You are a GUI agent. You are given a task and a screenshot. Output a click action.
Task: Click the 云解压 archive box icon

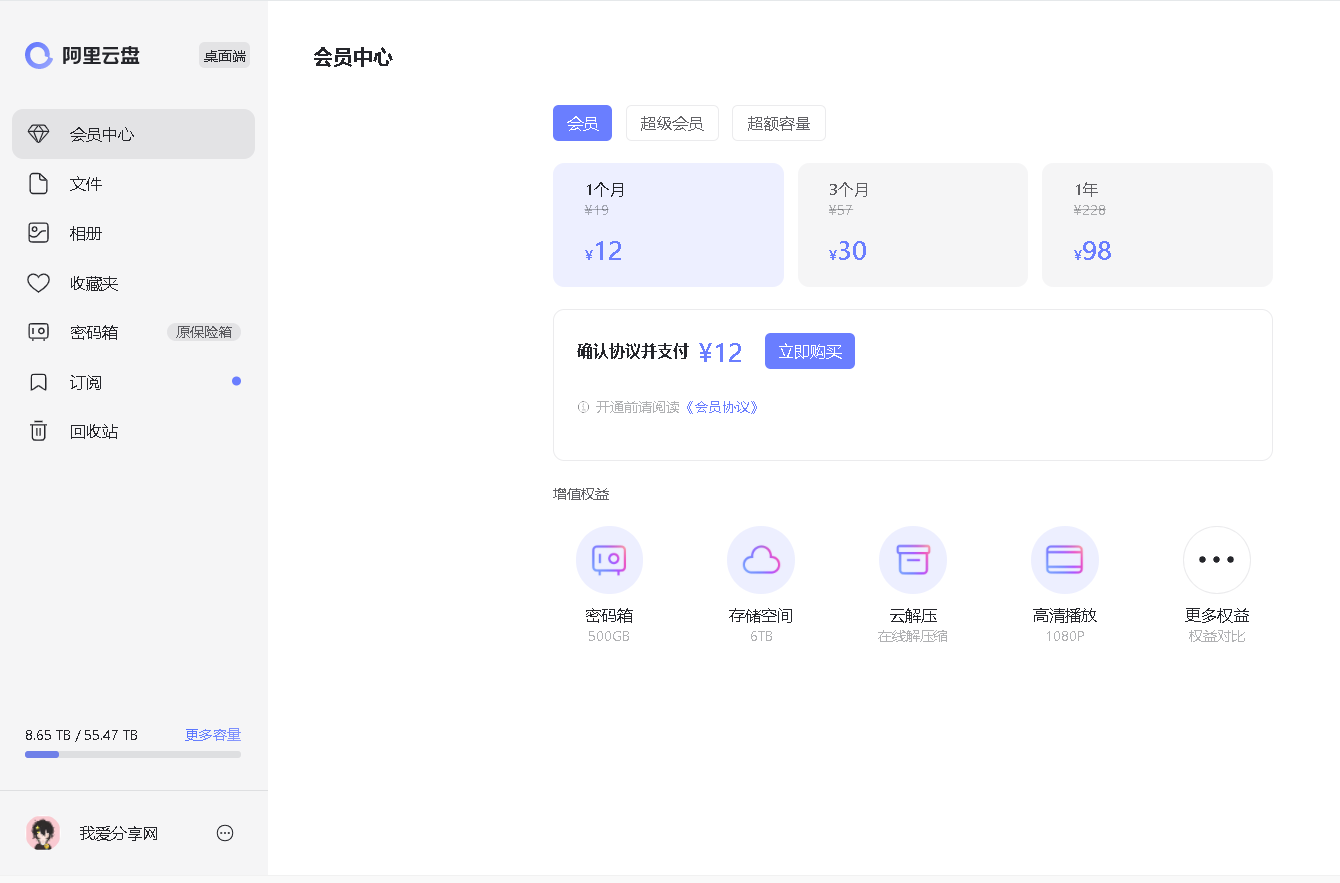pos(913,560)
